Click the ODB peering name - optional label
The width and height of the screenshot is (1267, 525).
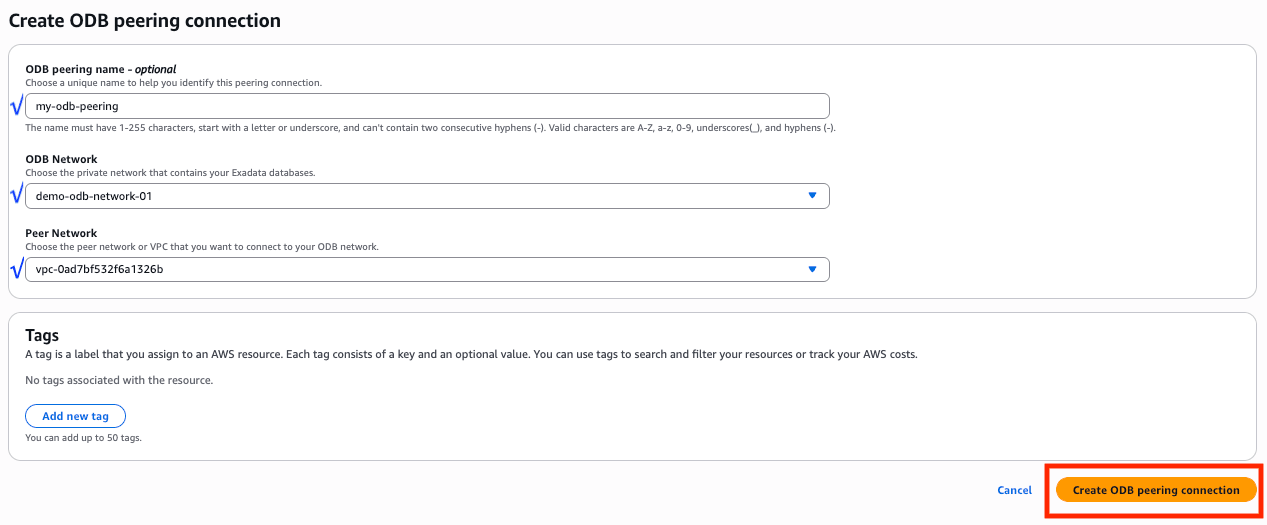(100, 69)
